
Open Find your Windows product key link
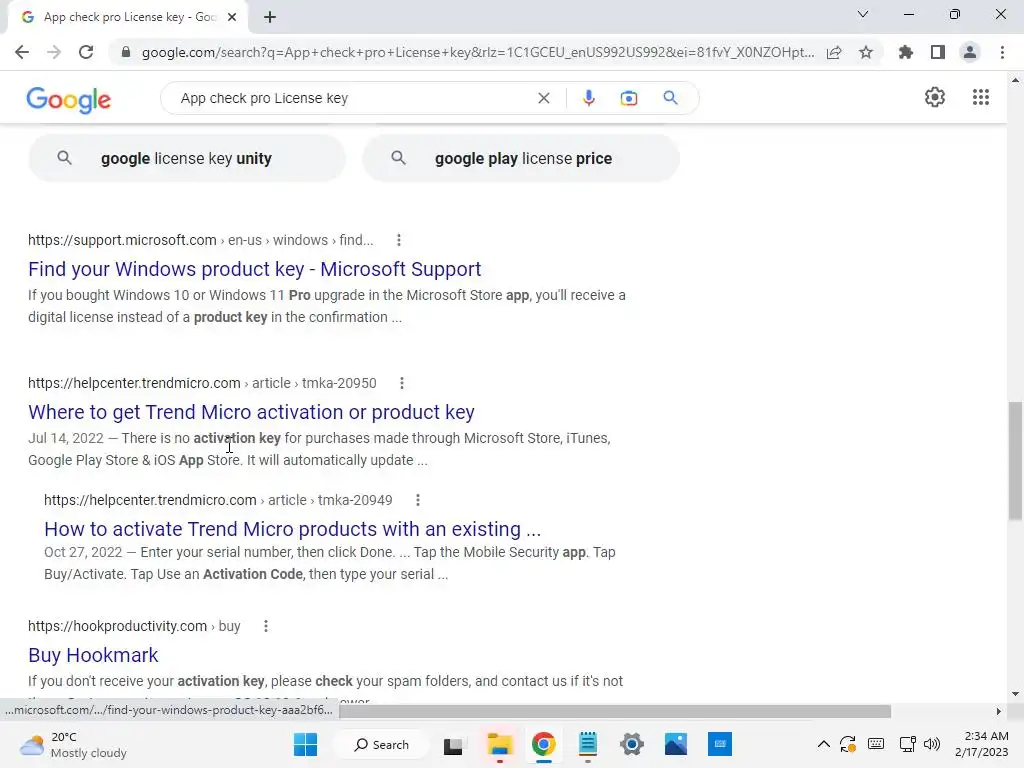point(255,269)
